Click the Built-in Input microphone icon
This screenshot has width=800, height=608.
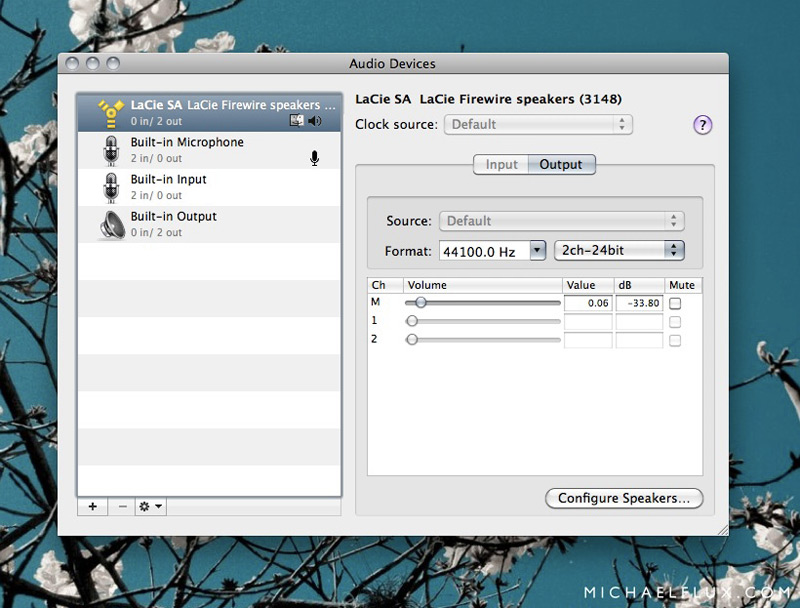click(111, 188)
